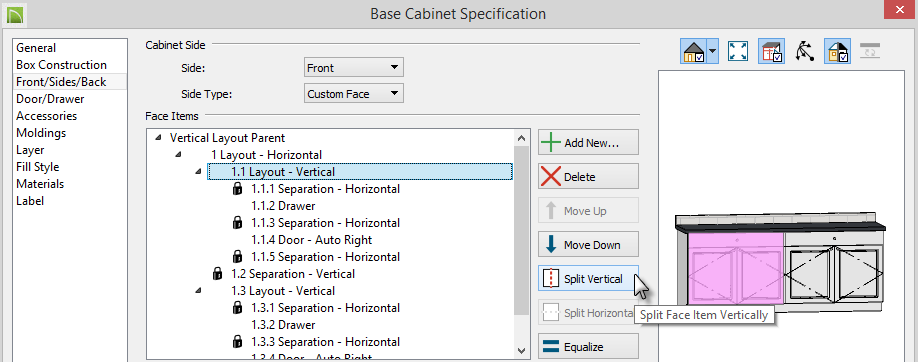
Task: Click lock icon beside 1.1.3 Separation - Horizontal
Action: point(237,223)
